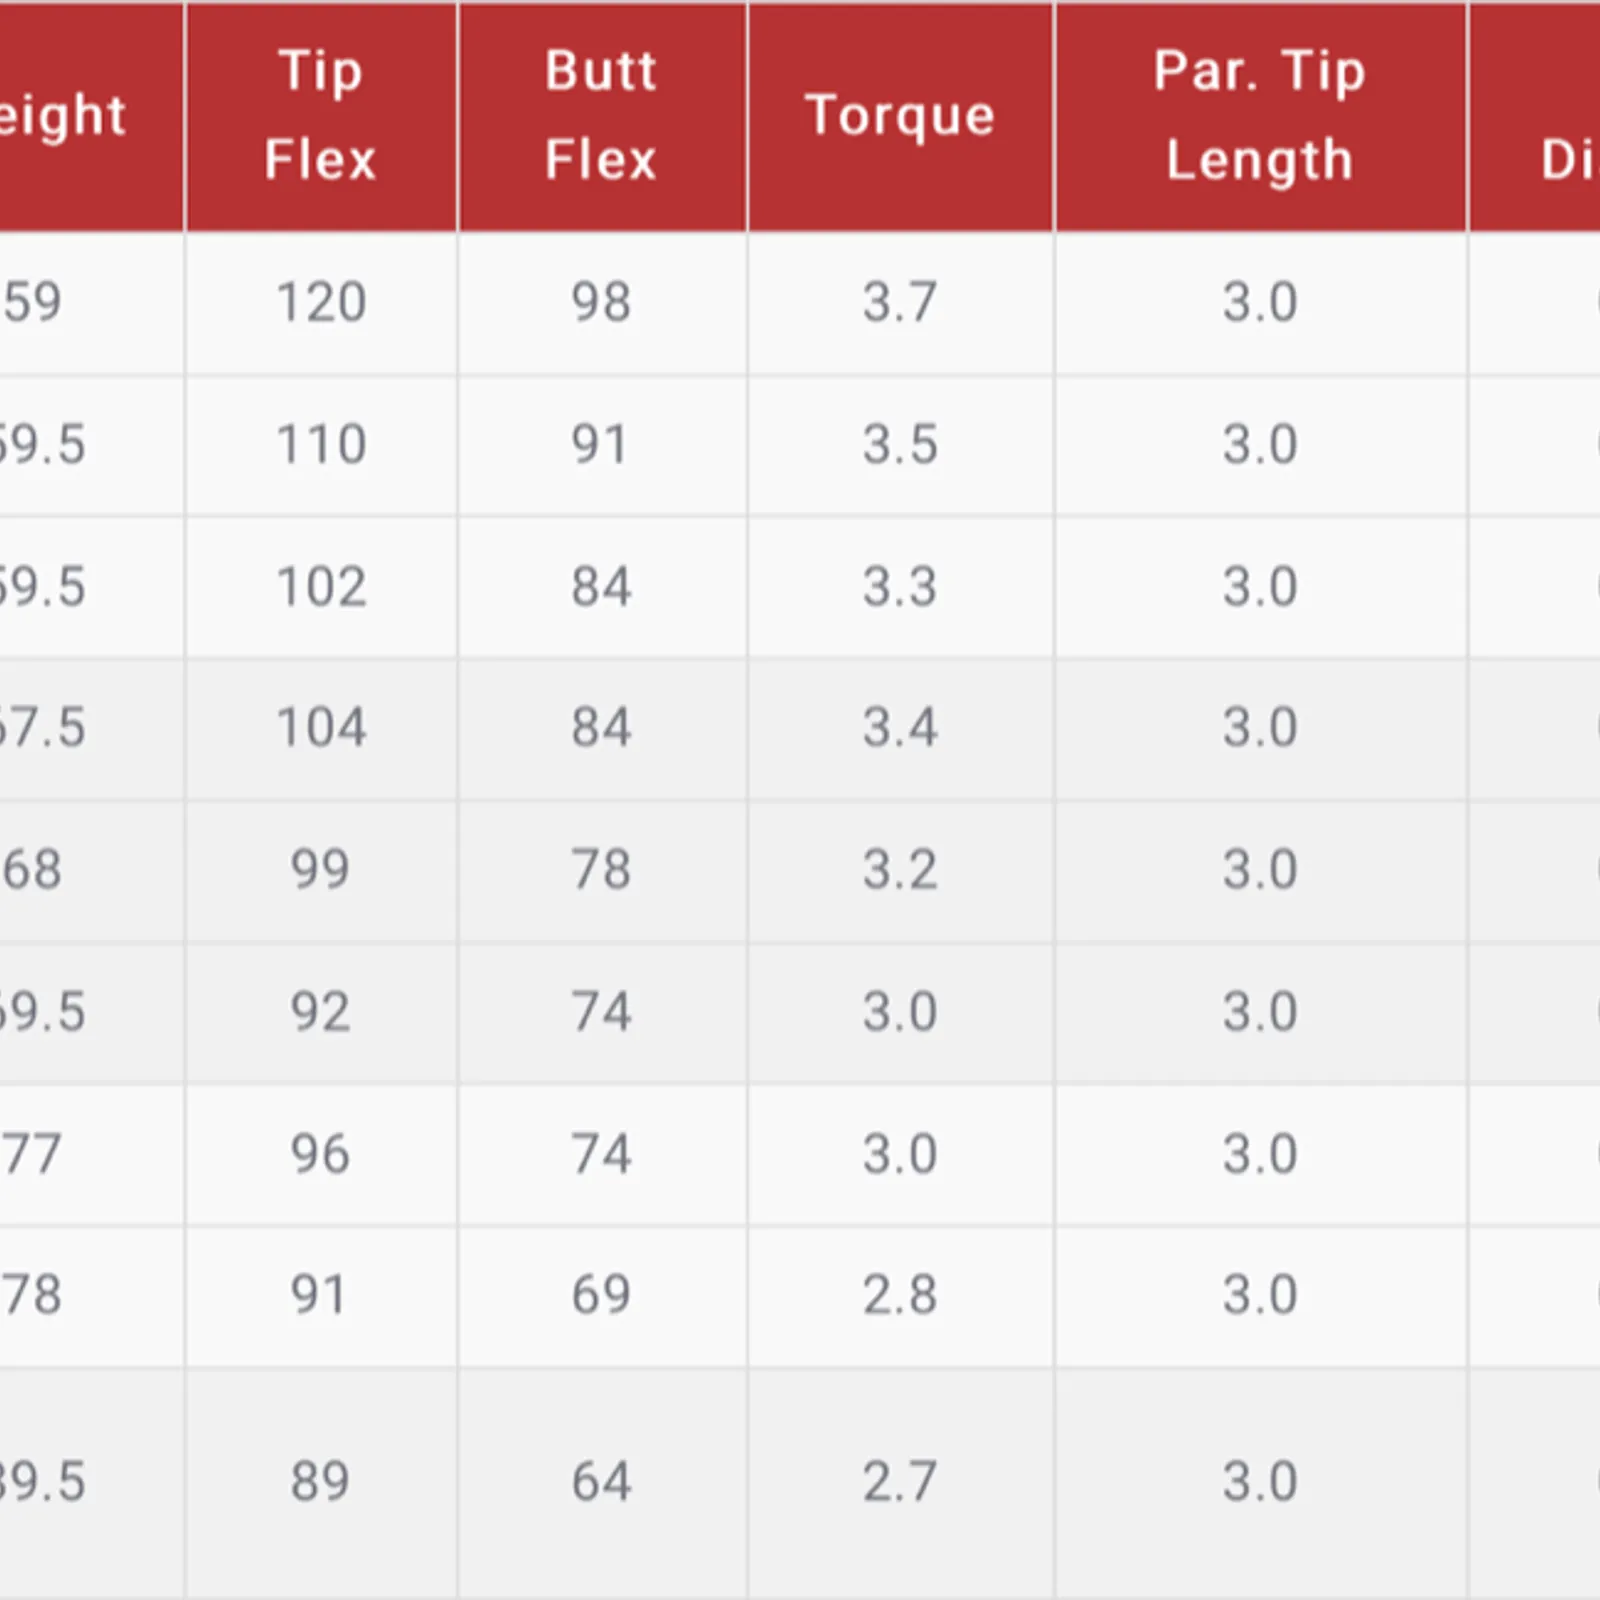Select the Tip Flex cell showing 99
Image resolution: width=1600 pixels, height=1600 pixels.
pyautogui.click(x=320, y=869)
